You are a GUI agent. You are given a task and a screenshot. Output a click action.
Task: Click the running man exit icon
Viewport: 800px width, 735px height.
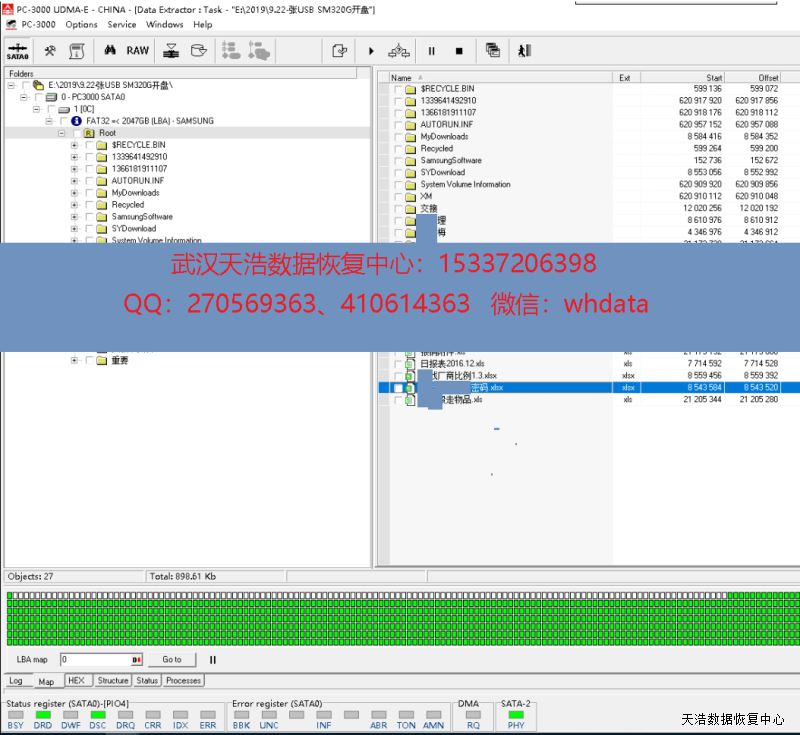coord(524,51)
